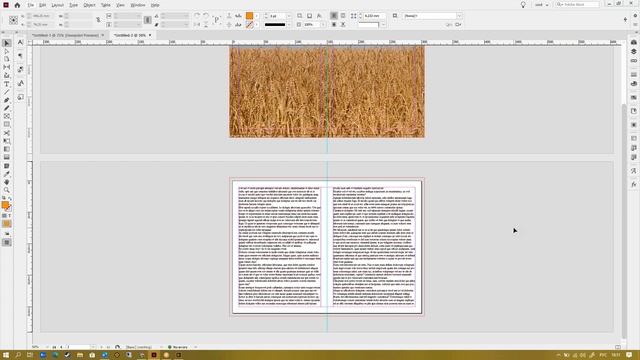
Task: Select the Type tool
Action: [7, 84]
